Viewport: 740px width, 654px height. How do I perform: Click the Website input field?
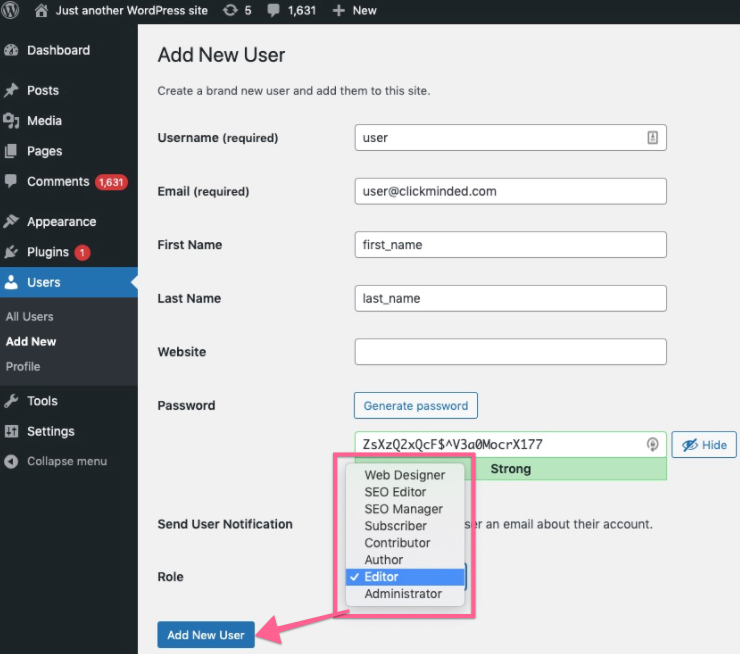click(510, 352)
